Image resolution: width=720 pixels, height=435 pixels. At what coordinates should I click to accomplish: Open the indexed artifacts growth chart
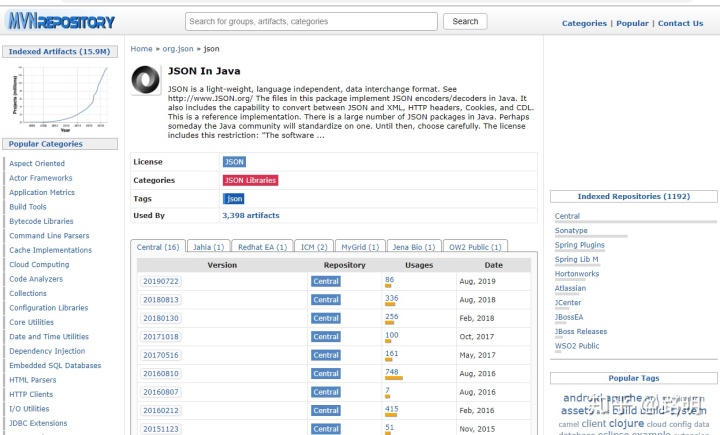60,98
